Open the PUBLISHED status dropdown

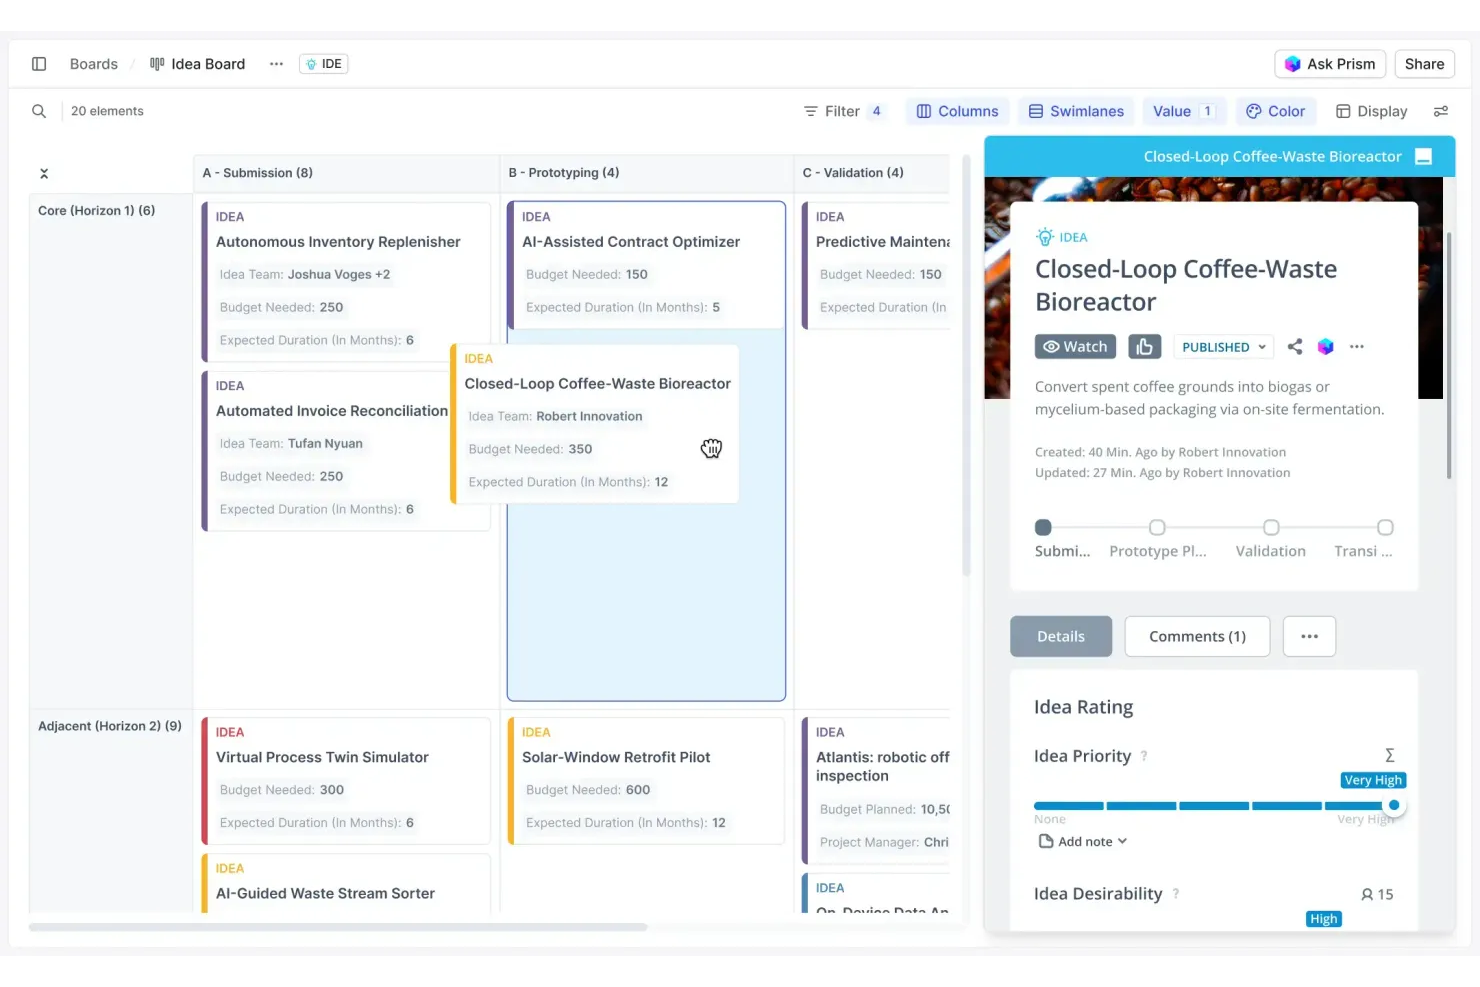click(1224, 347)
